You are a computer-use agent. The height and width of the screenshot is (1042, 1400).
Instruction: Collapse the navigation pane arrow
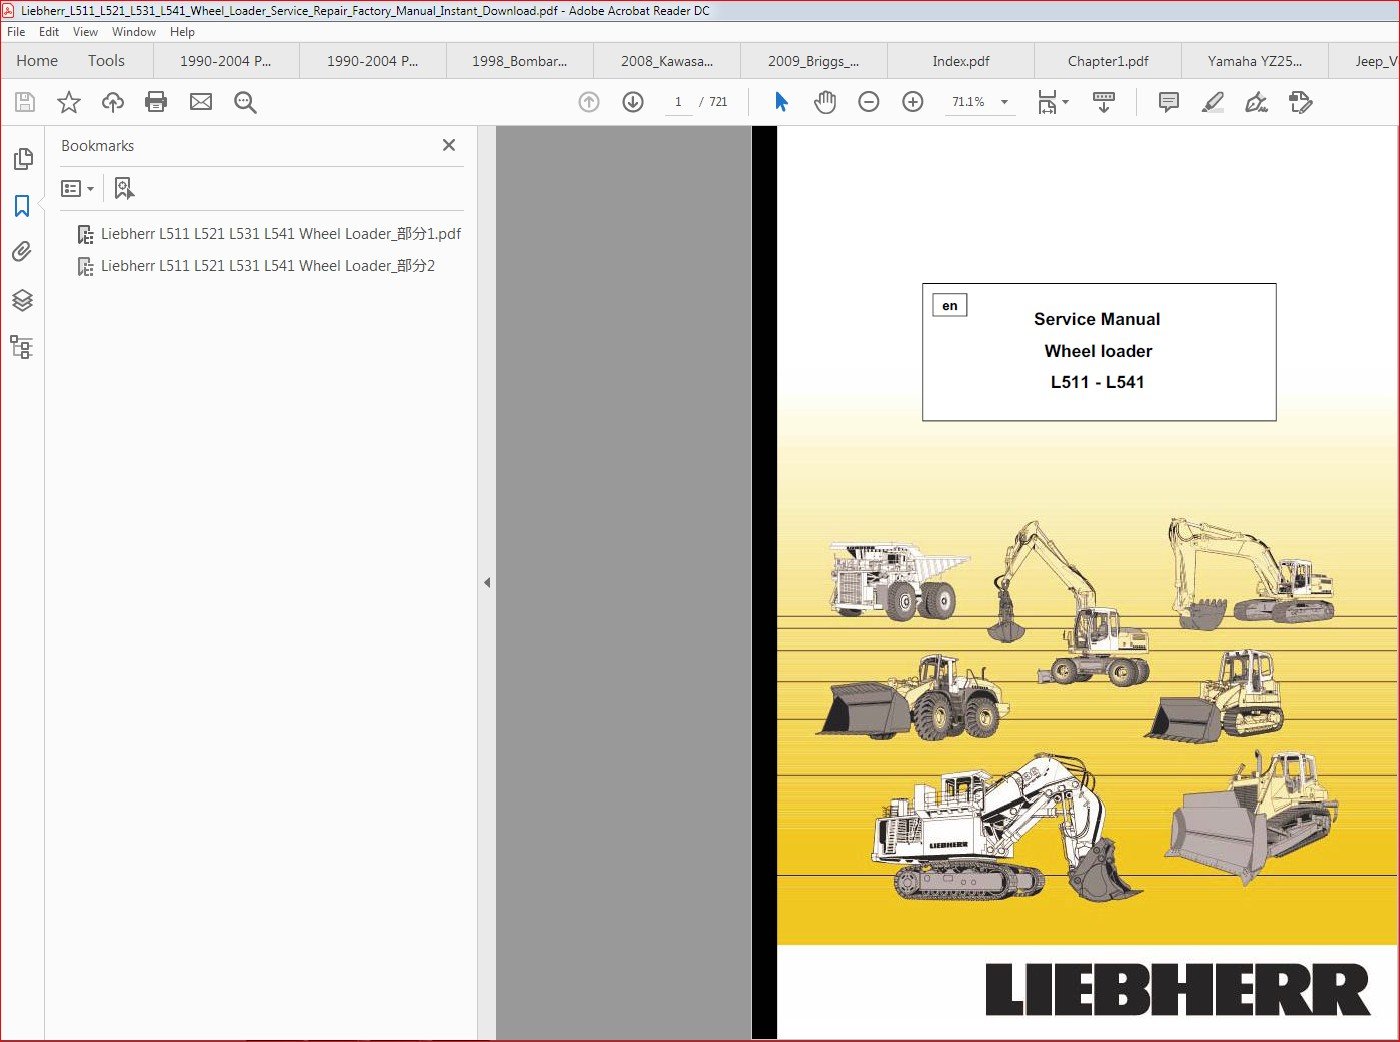coord(487,582)
